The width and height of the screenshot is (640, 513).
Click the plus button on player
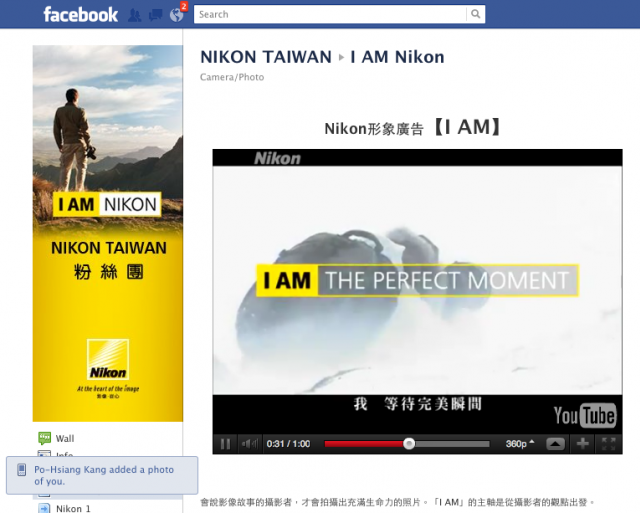click(582, 444)
